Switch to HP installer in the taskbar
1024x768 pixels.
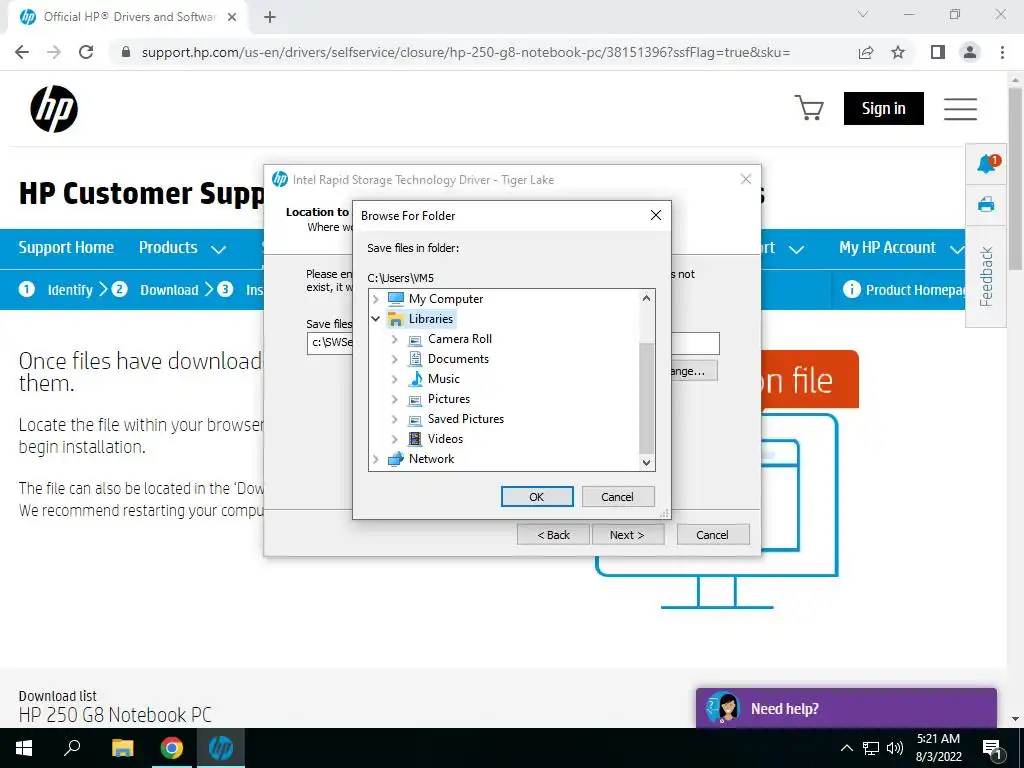pos(221,748)
